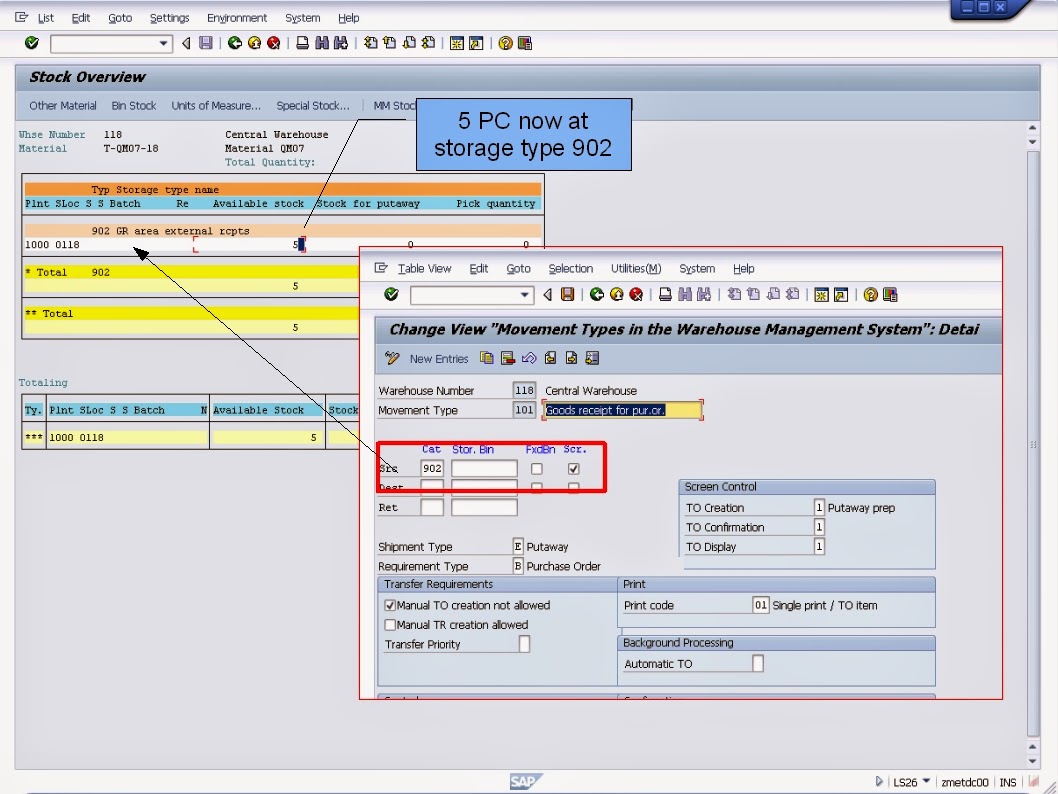Viewport: 1058px width, 794px height.
Task: Click the Next Entry icon in Change View toolbar
Action: click(x=572, y=358)
